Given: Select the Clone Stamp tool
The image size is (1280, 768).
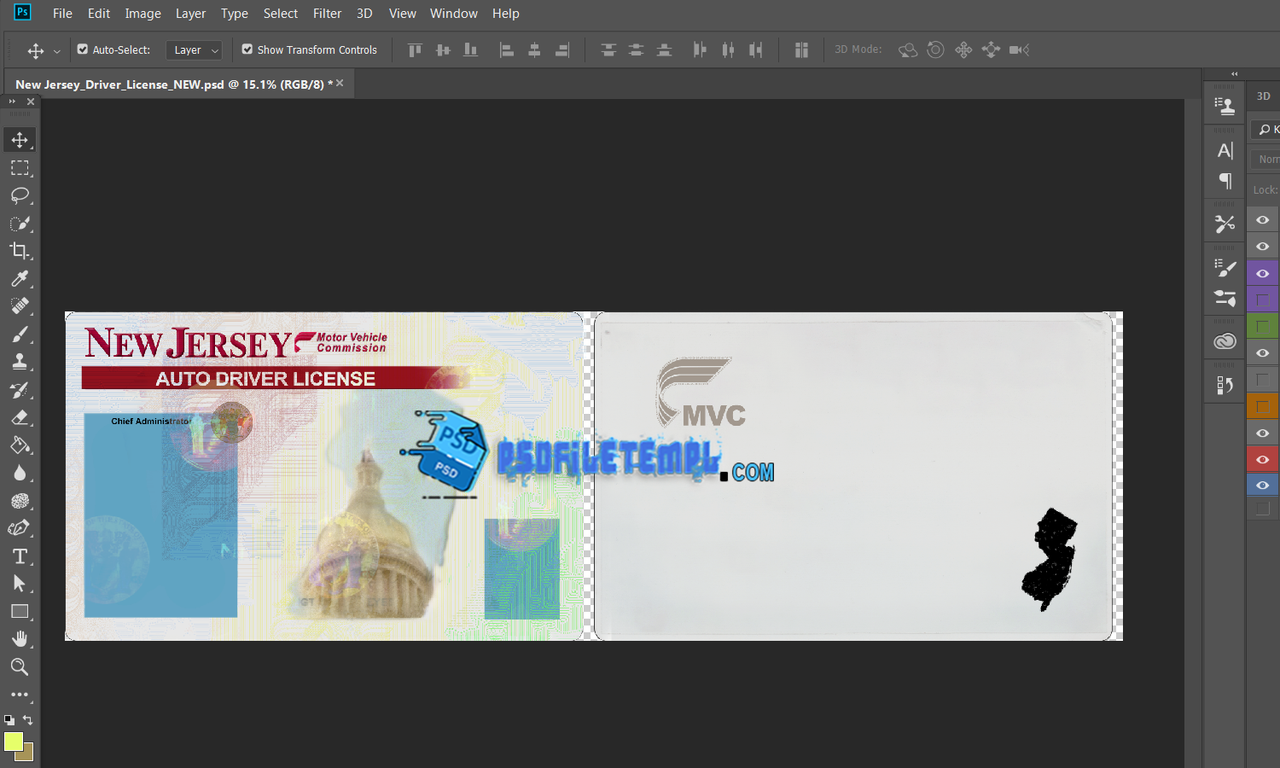Looking at the screenshot, I should pyautogui.click(x=19, y=362).
